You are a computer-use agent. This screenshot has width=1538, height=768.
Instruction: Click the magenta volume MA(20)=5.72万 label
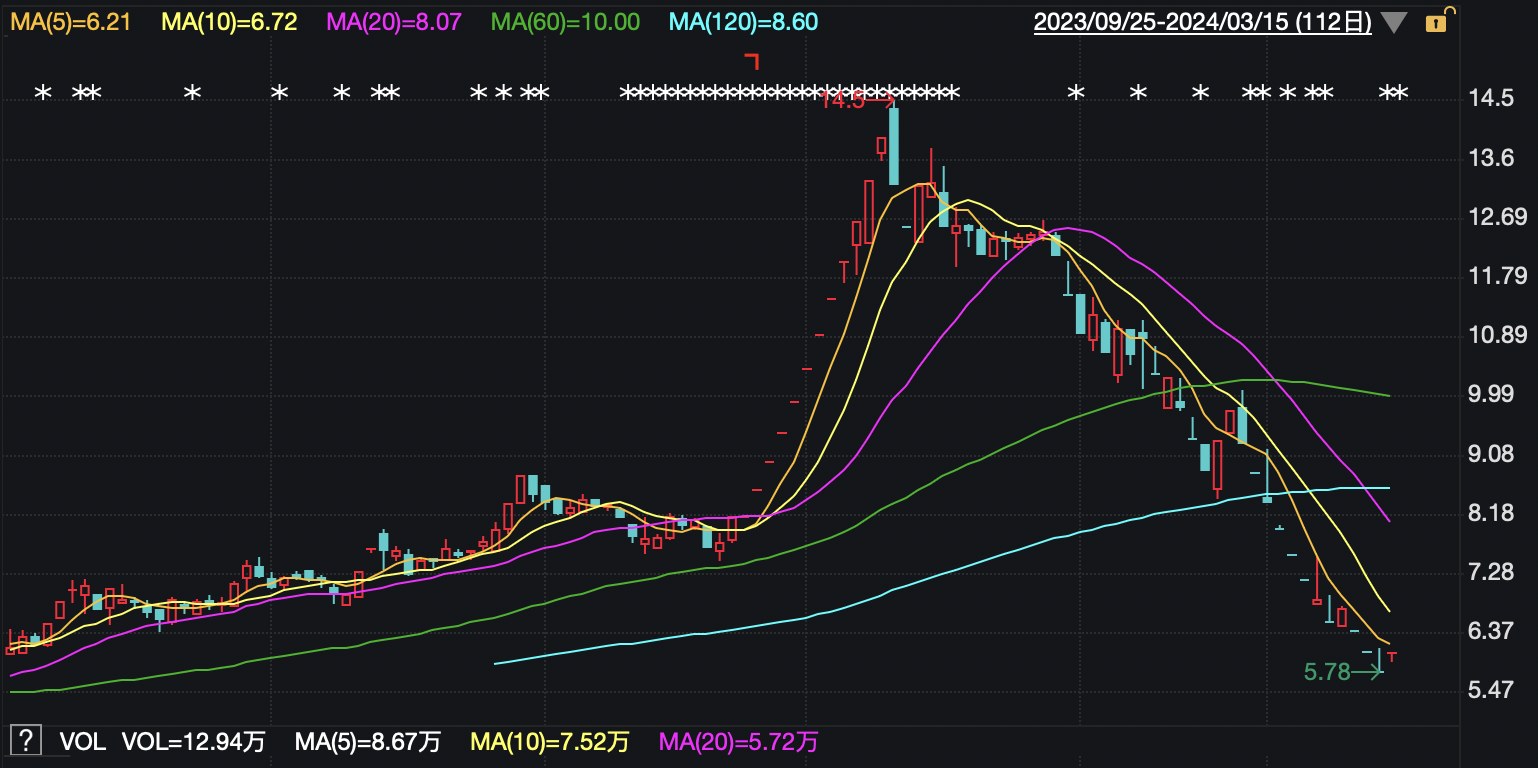click(738, 742)
